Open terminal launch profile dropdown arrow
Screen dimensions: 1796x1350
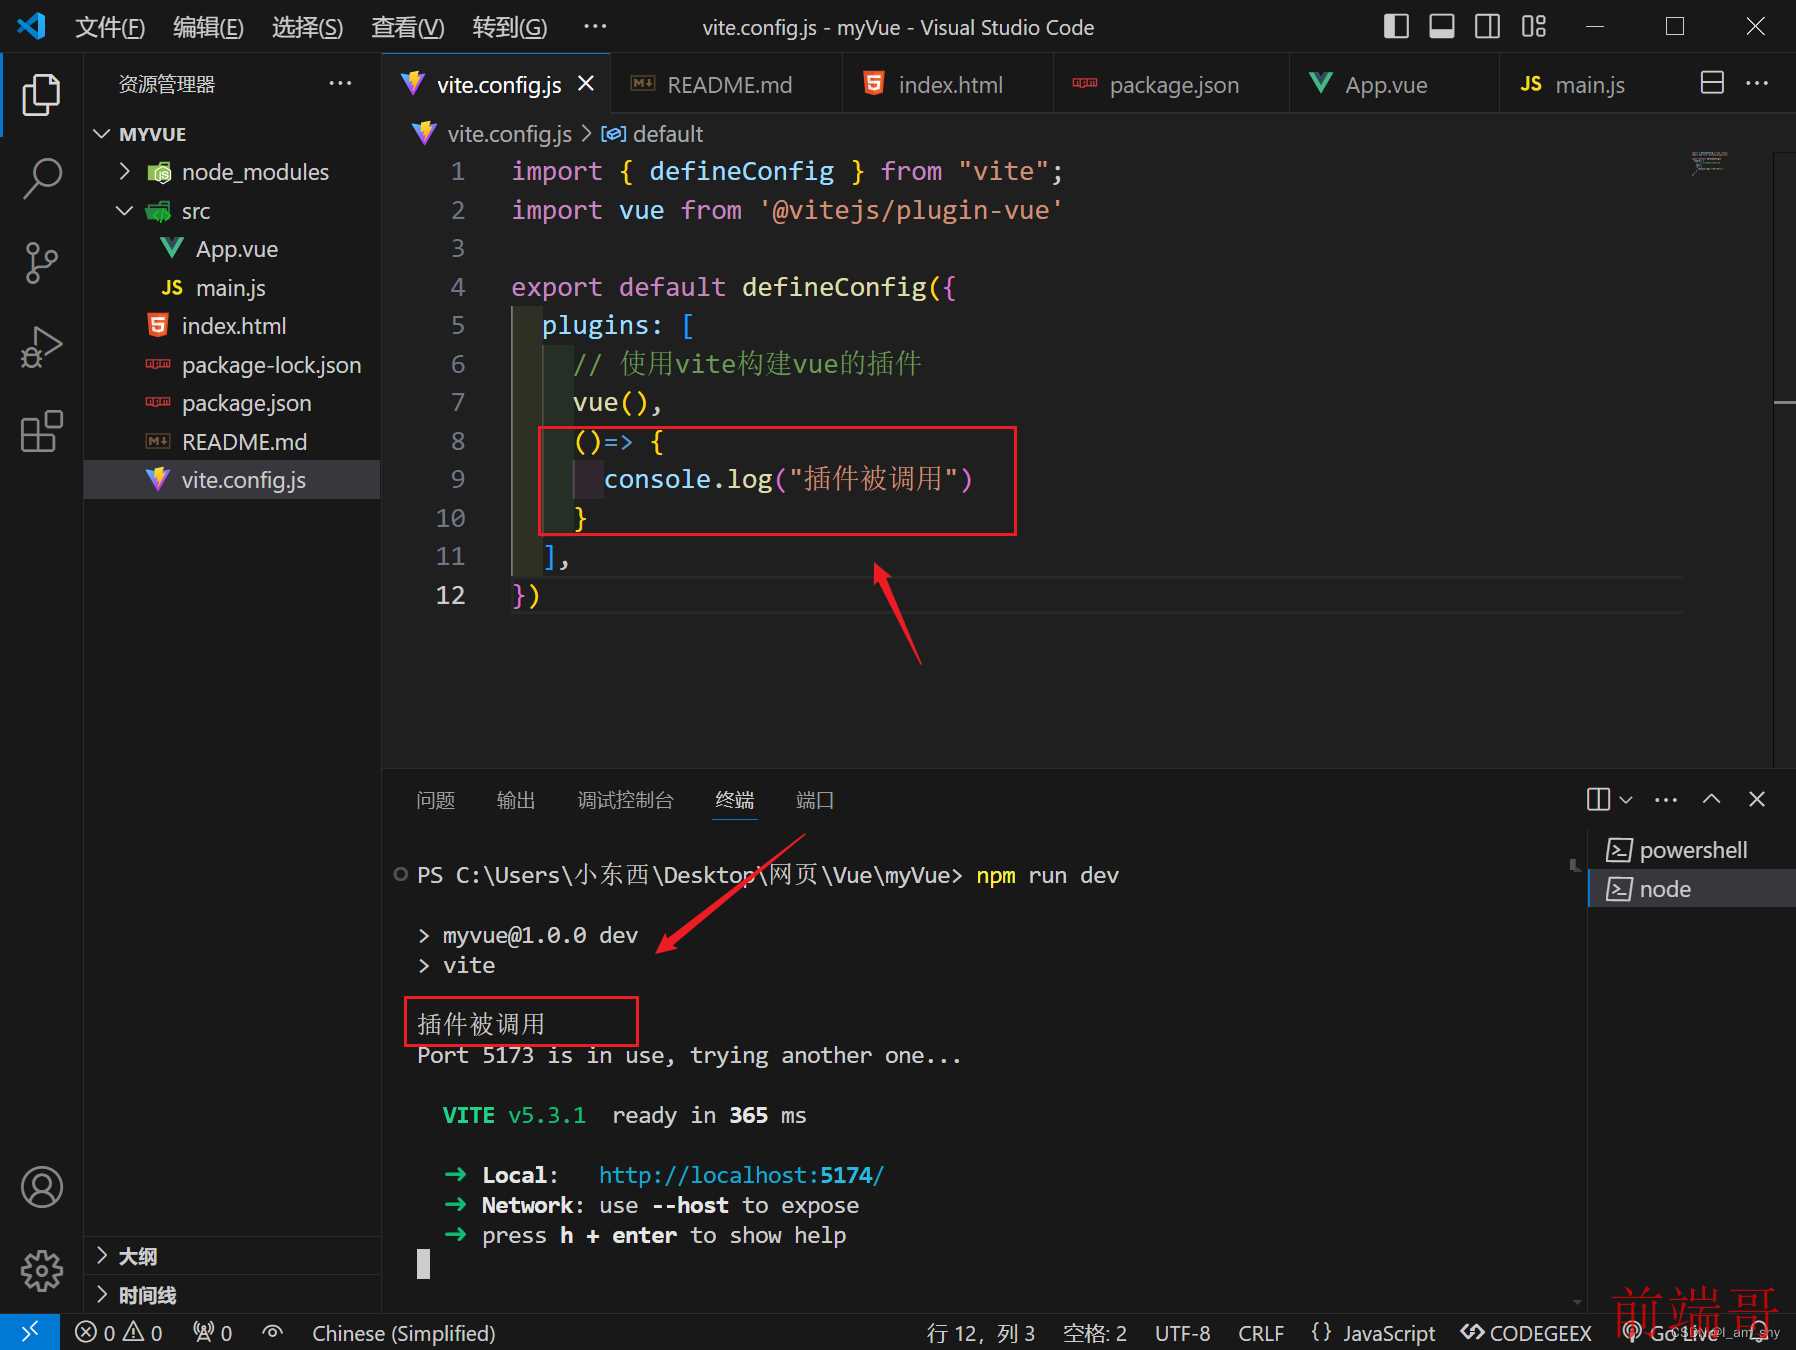coord(1626,799)
